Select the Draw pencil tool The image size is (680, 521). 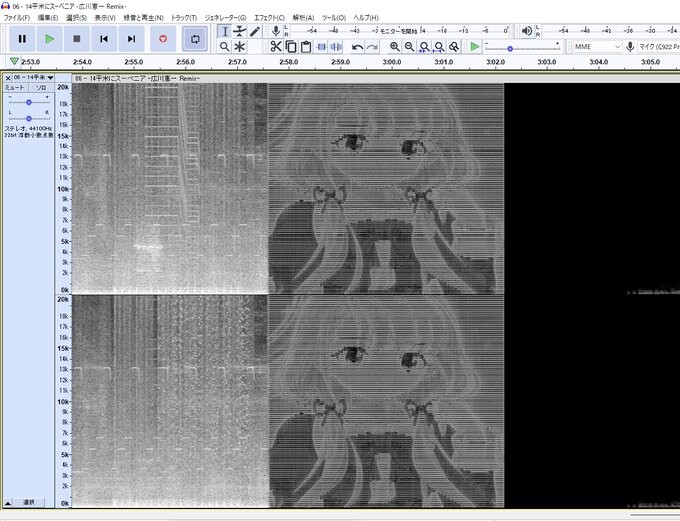coord(255,31)
